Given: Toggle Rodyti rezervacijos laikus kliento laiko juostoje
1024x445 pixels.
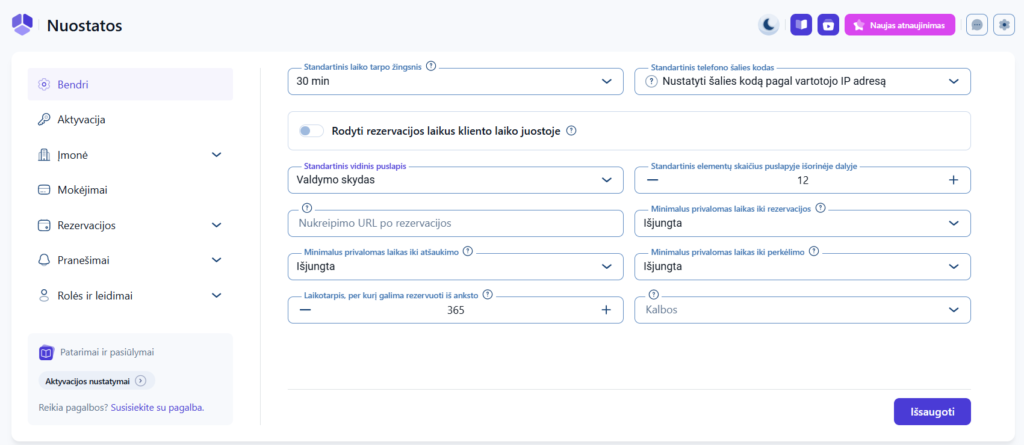Looking at the screenshot, I should [311, 130].
